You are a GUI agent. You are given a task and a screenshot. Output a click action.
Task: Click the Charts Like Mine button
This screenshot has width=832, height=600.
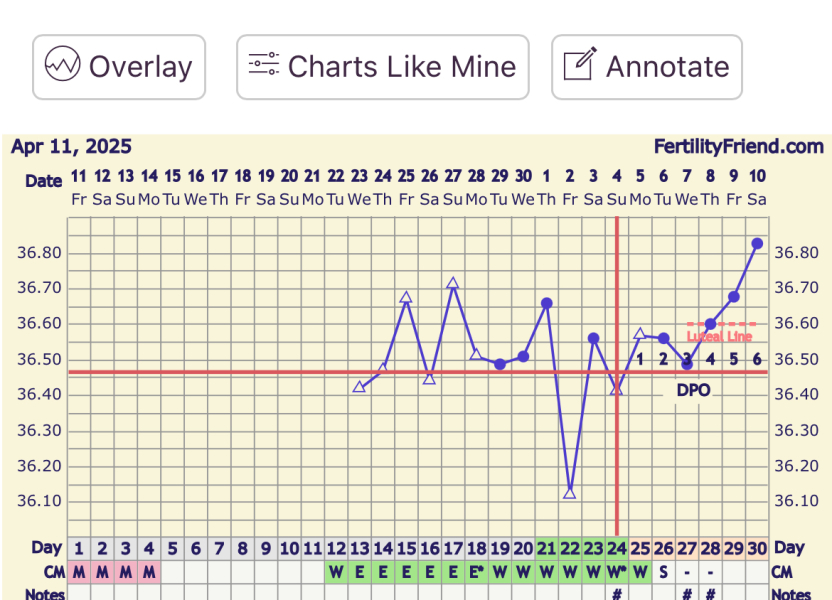[383, 66]
